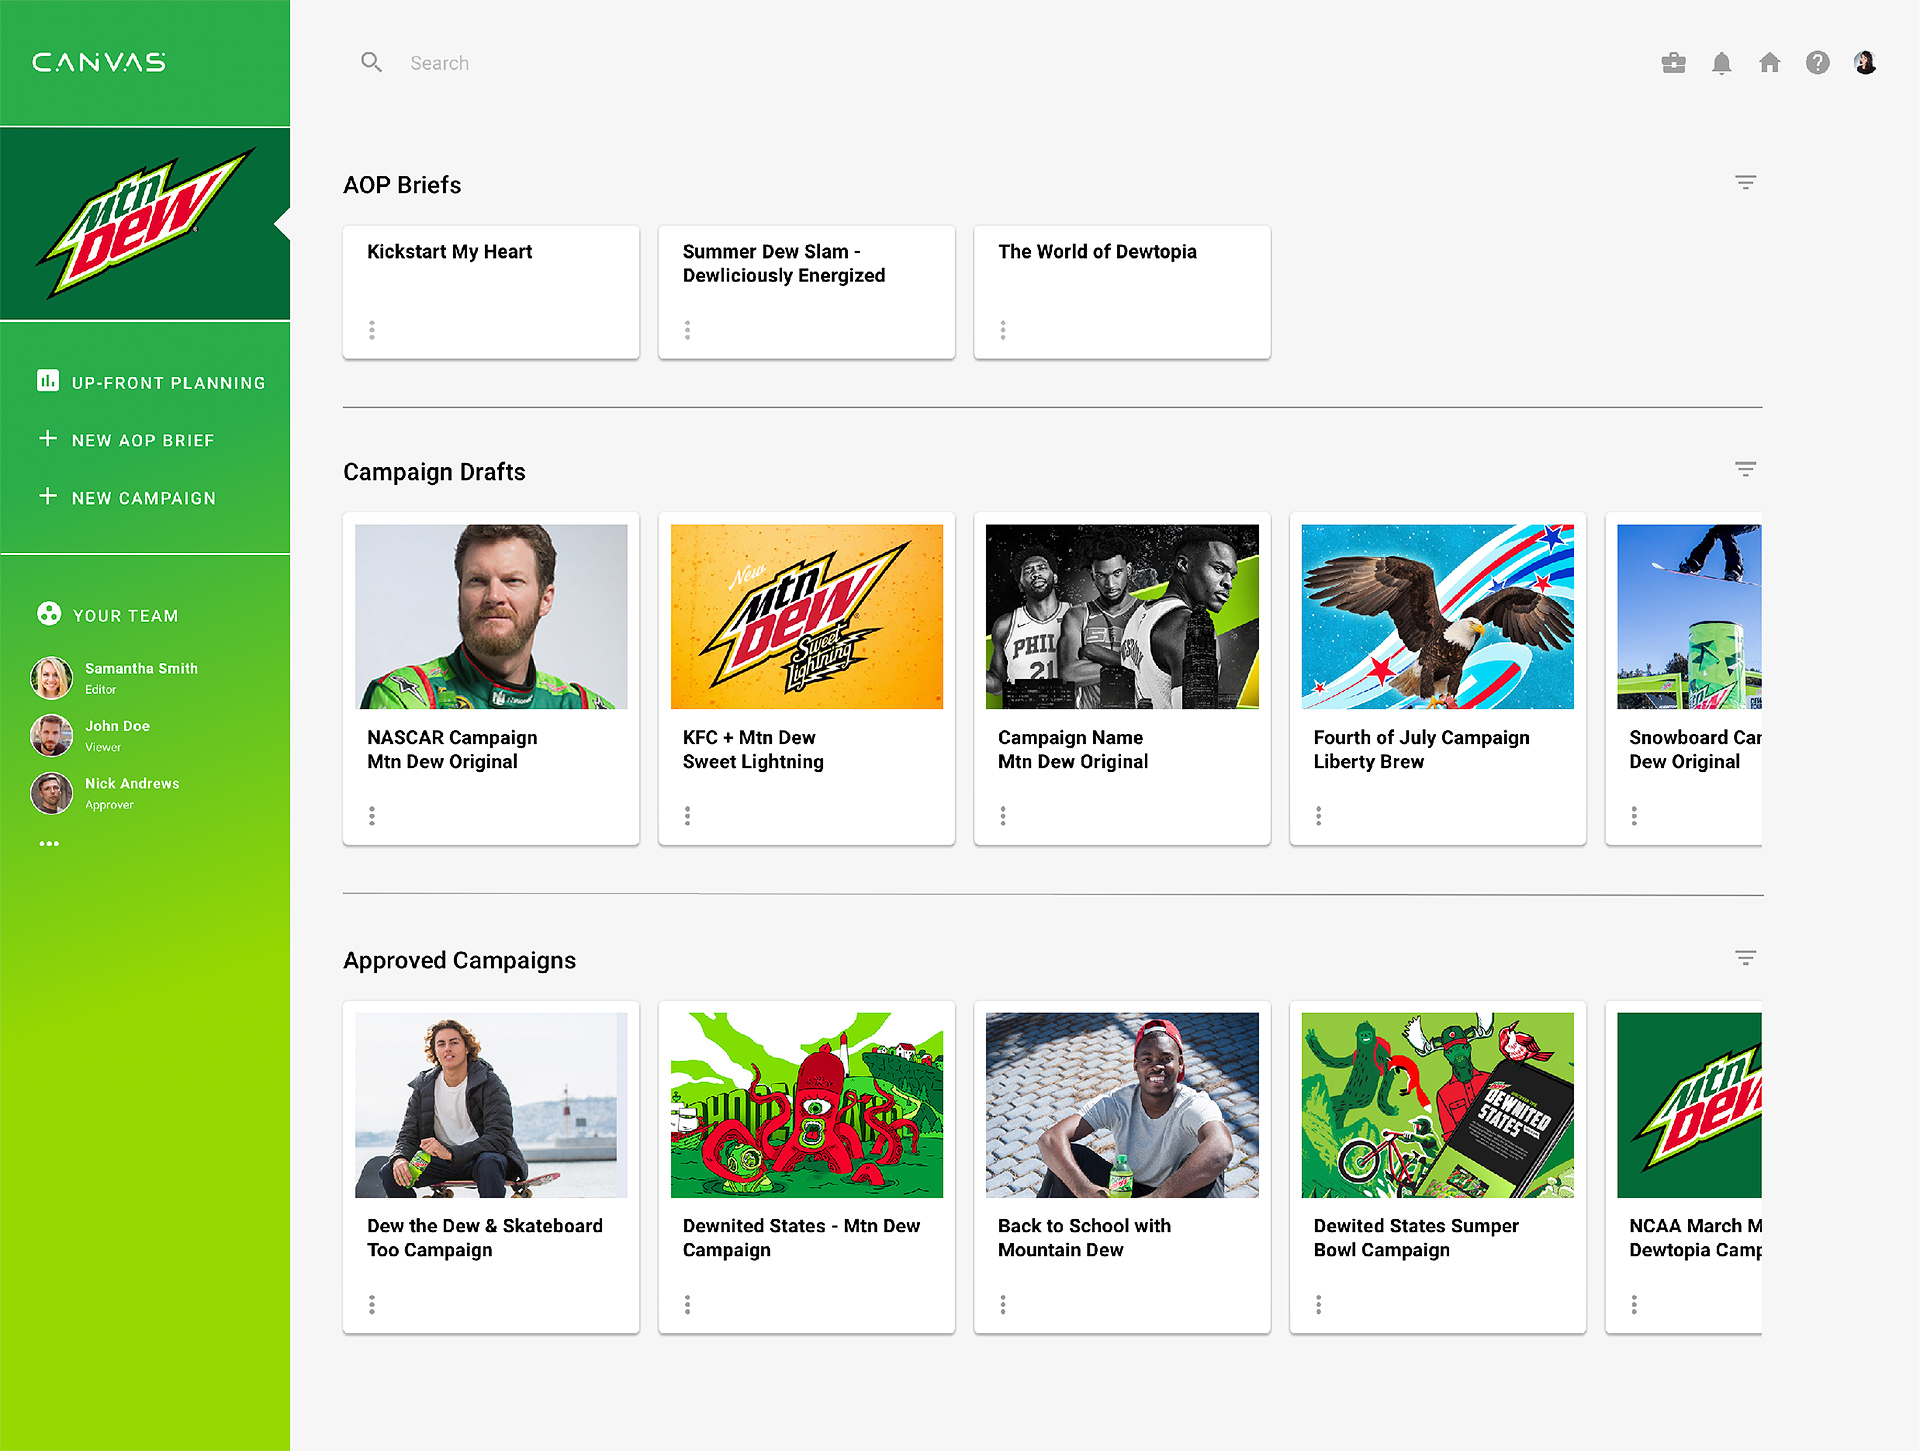Open basketball players Campaign Name thumbnail

(1122, 617)
